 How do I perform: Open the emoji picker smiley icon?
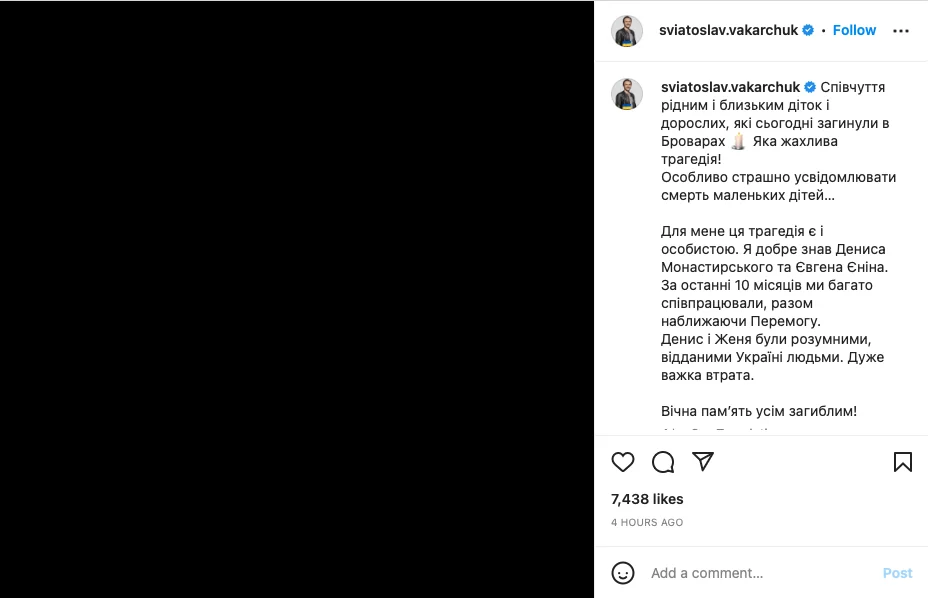[623, 573]
